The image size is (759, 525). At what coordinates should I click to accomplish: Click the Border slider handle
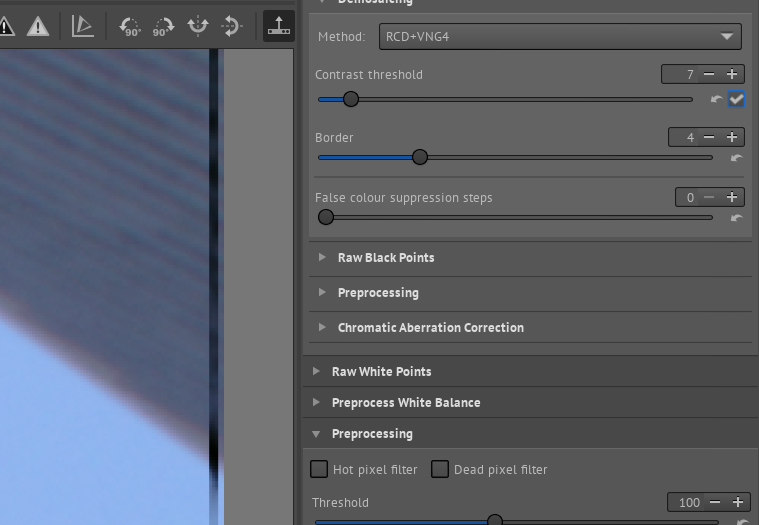[x=420, y=157]
